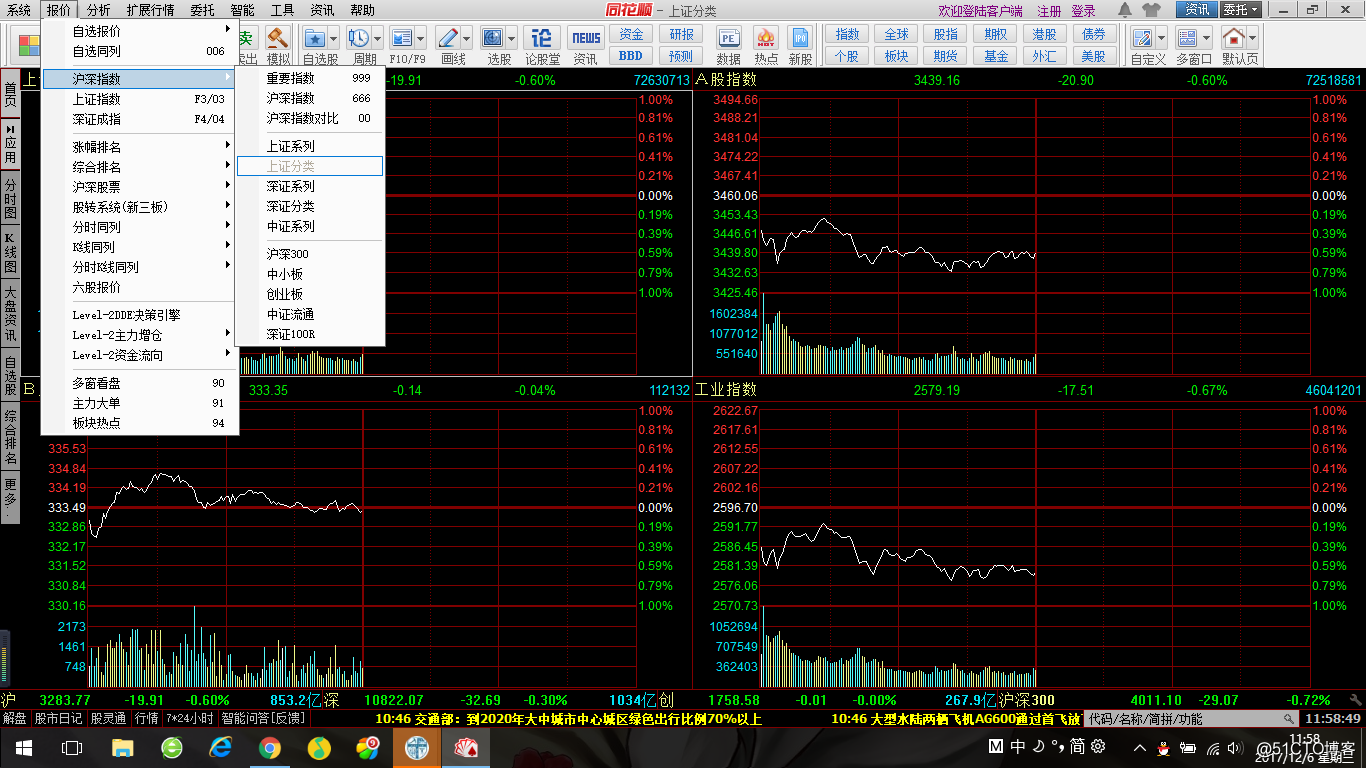Expand the 多窗口 dropdown arrow
The height and width of the screenshot is (768, 1366).
[x=1206, y=39]
